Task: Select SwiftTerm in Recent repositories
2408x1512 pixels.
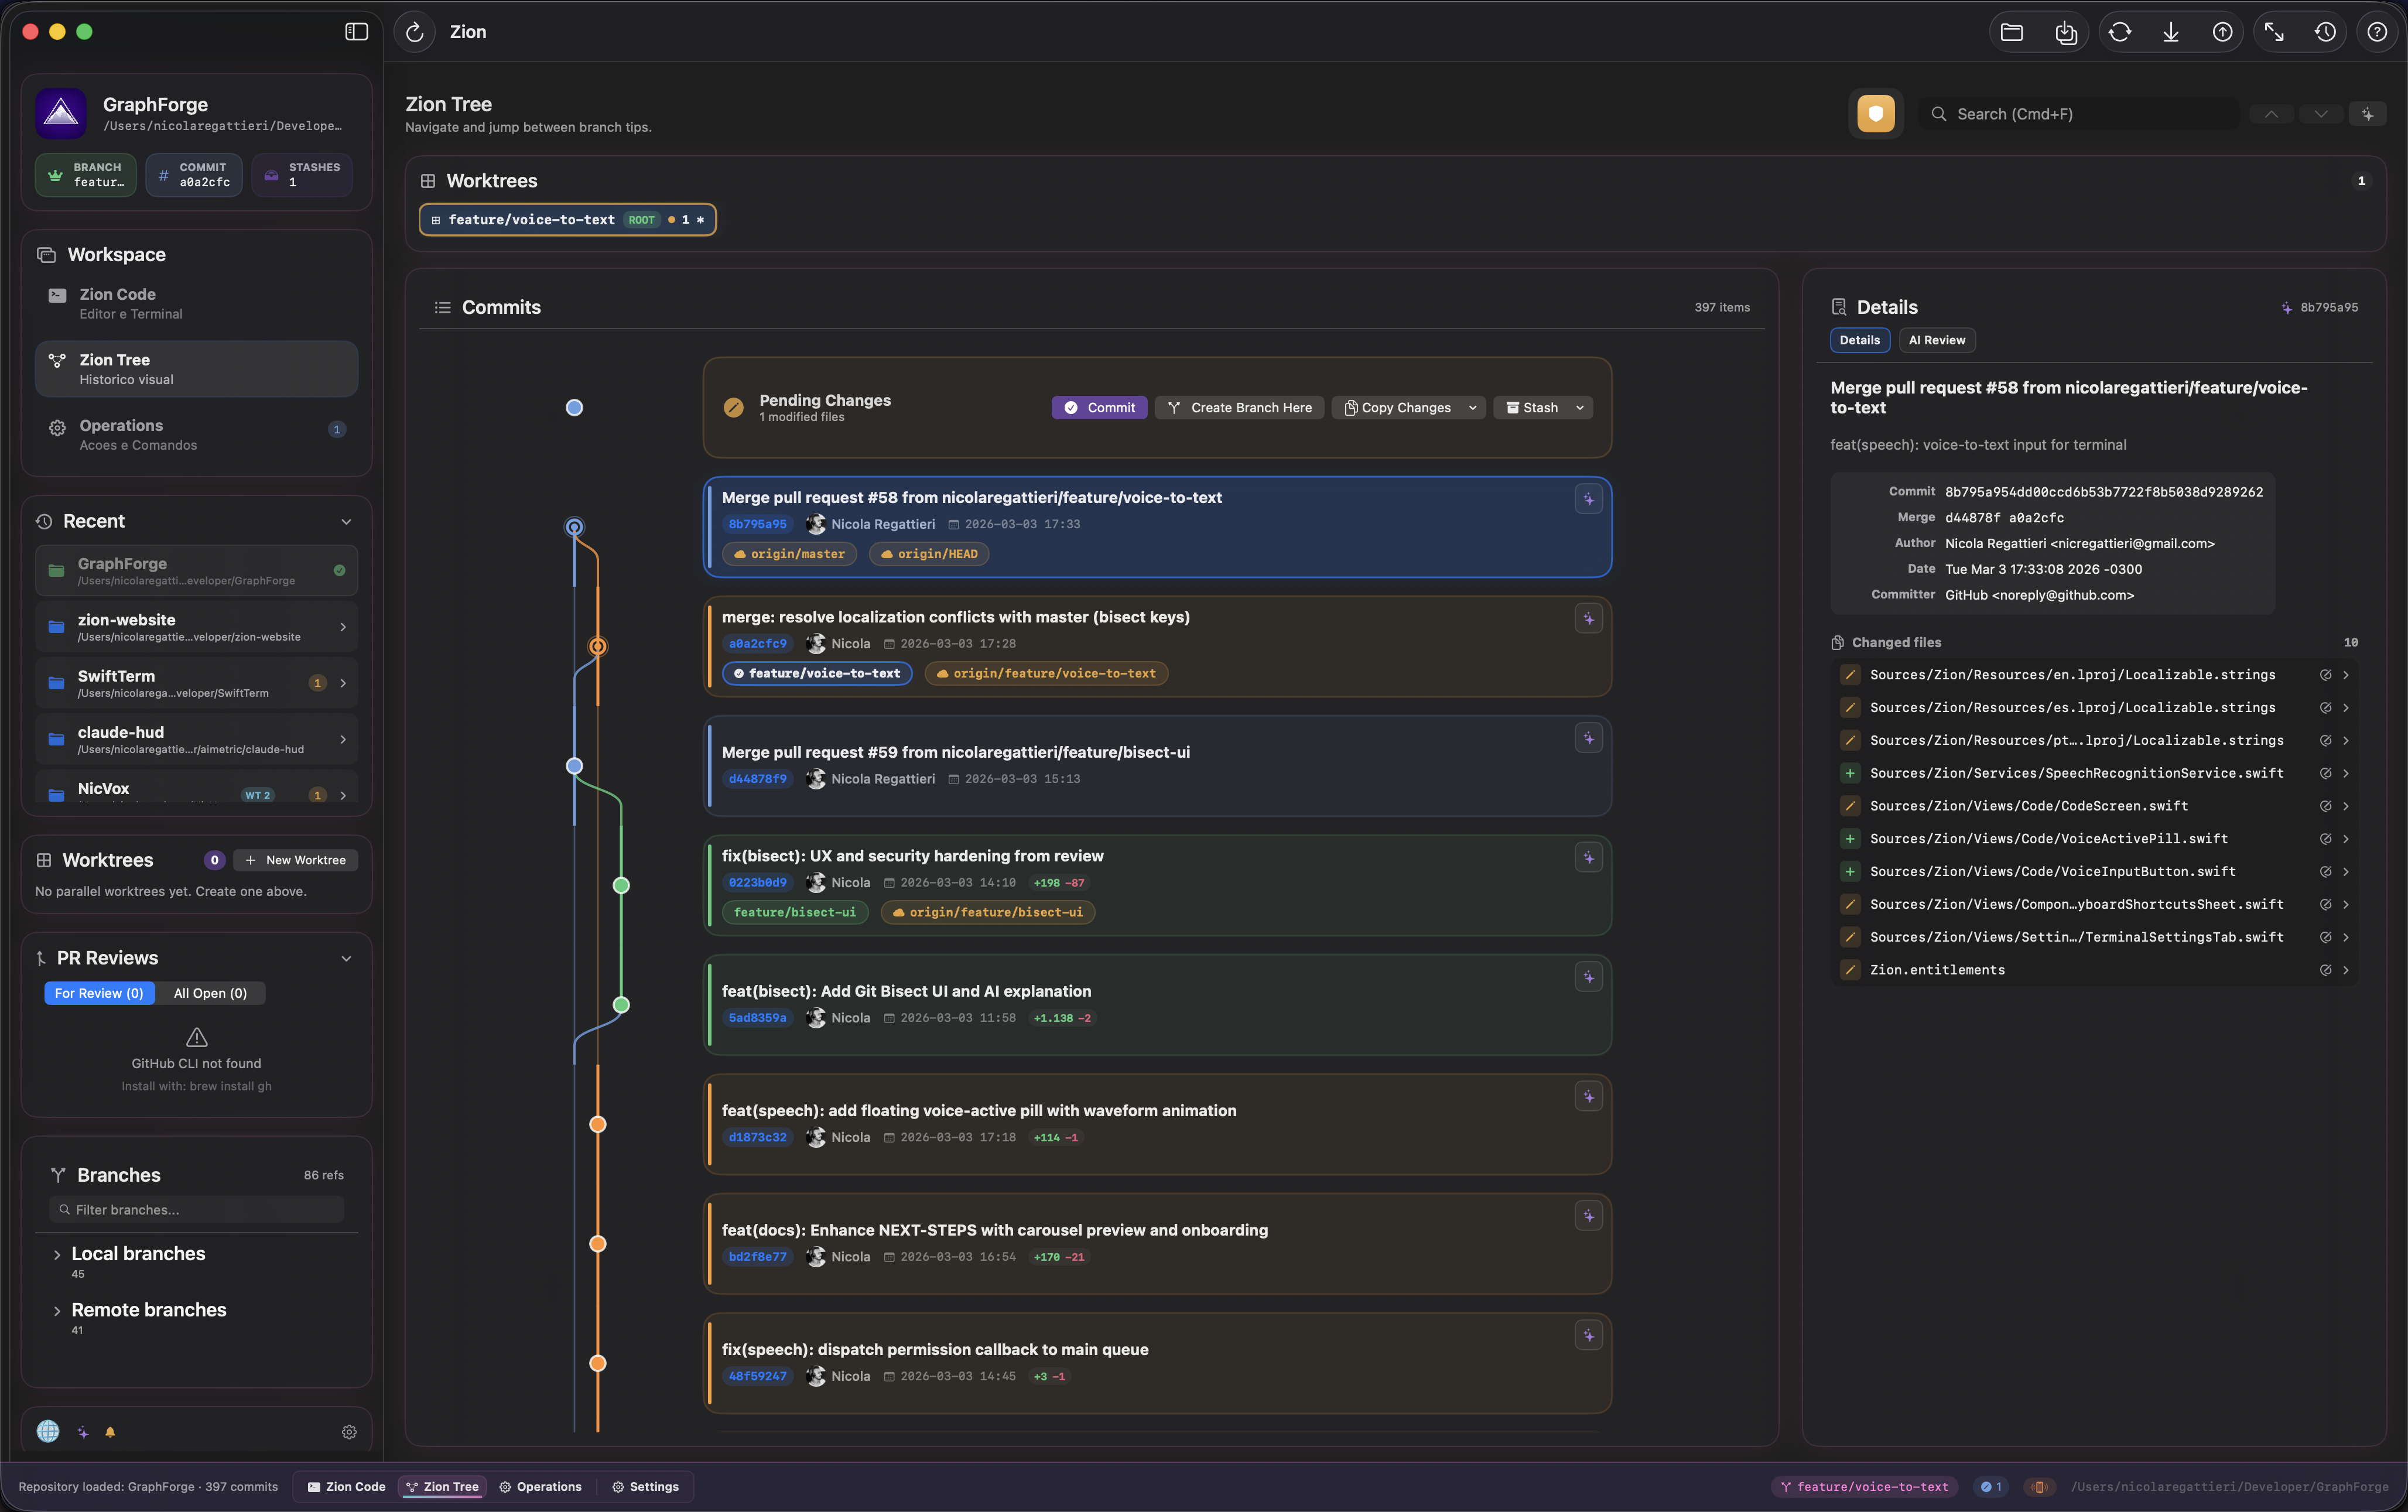Action: (197, 683)
